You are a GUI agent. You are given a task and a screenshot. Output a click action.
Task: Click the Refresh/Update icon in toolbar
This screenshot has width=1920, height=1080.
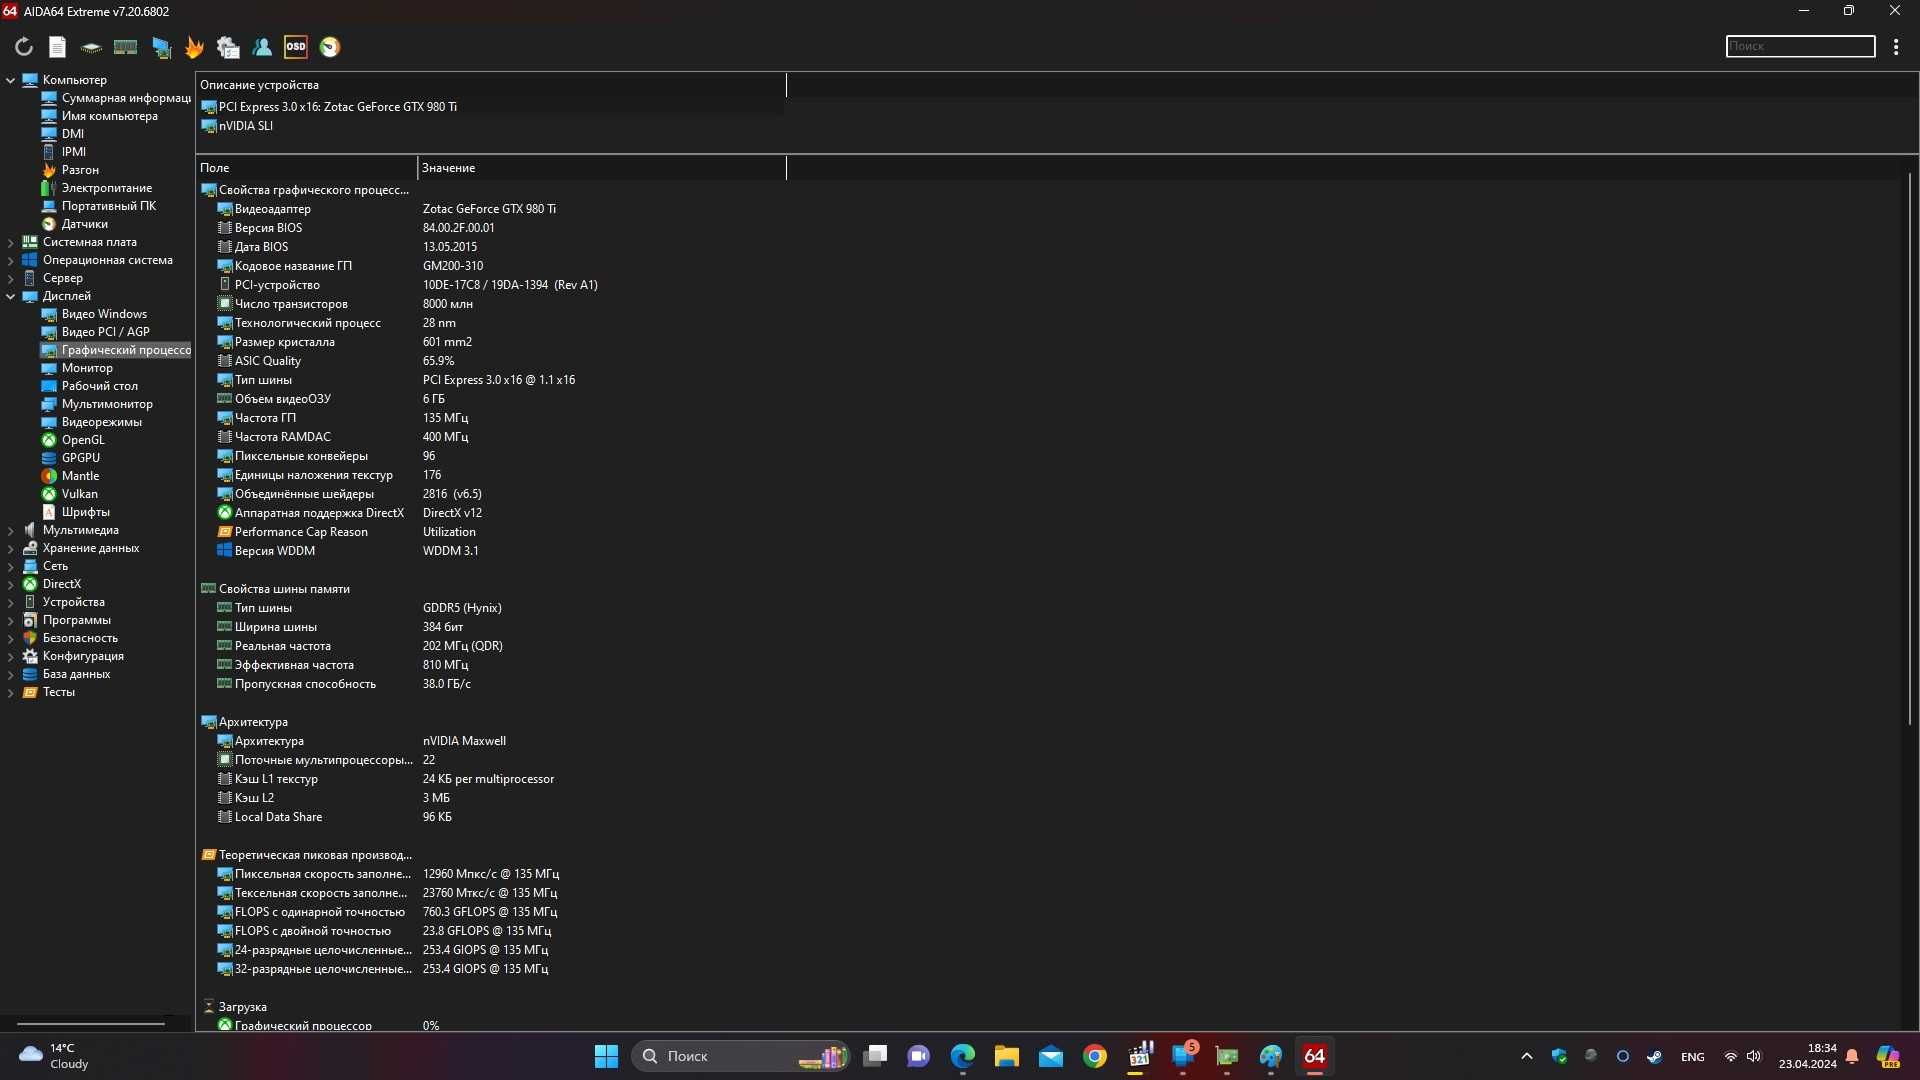pyautogui.click(x=22, y=46)
